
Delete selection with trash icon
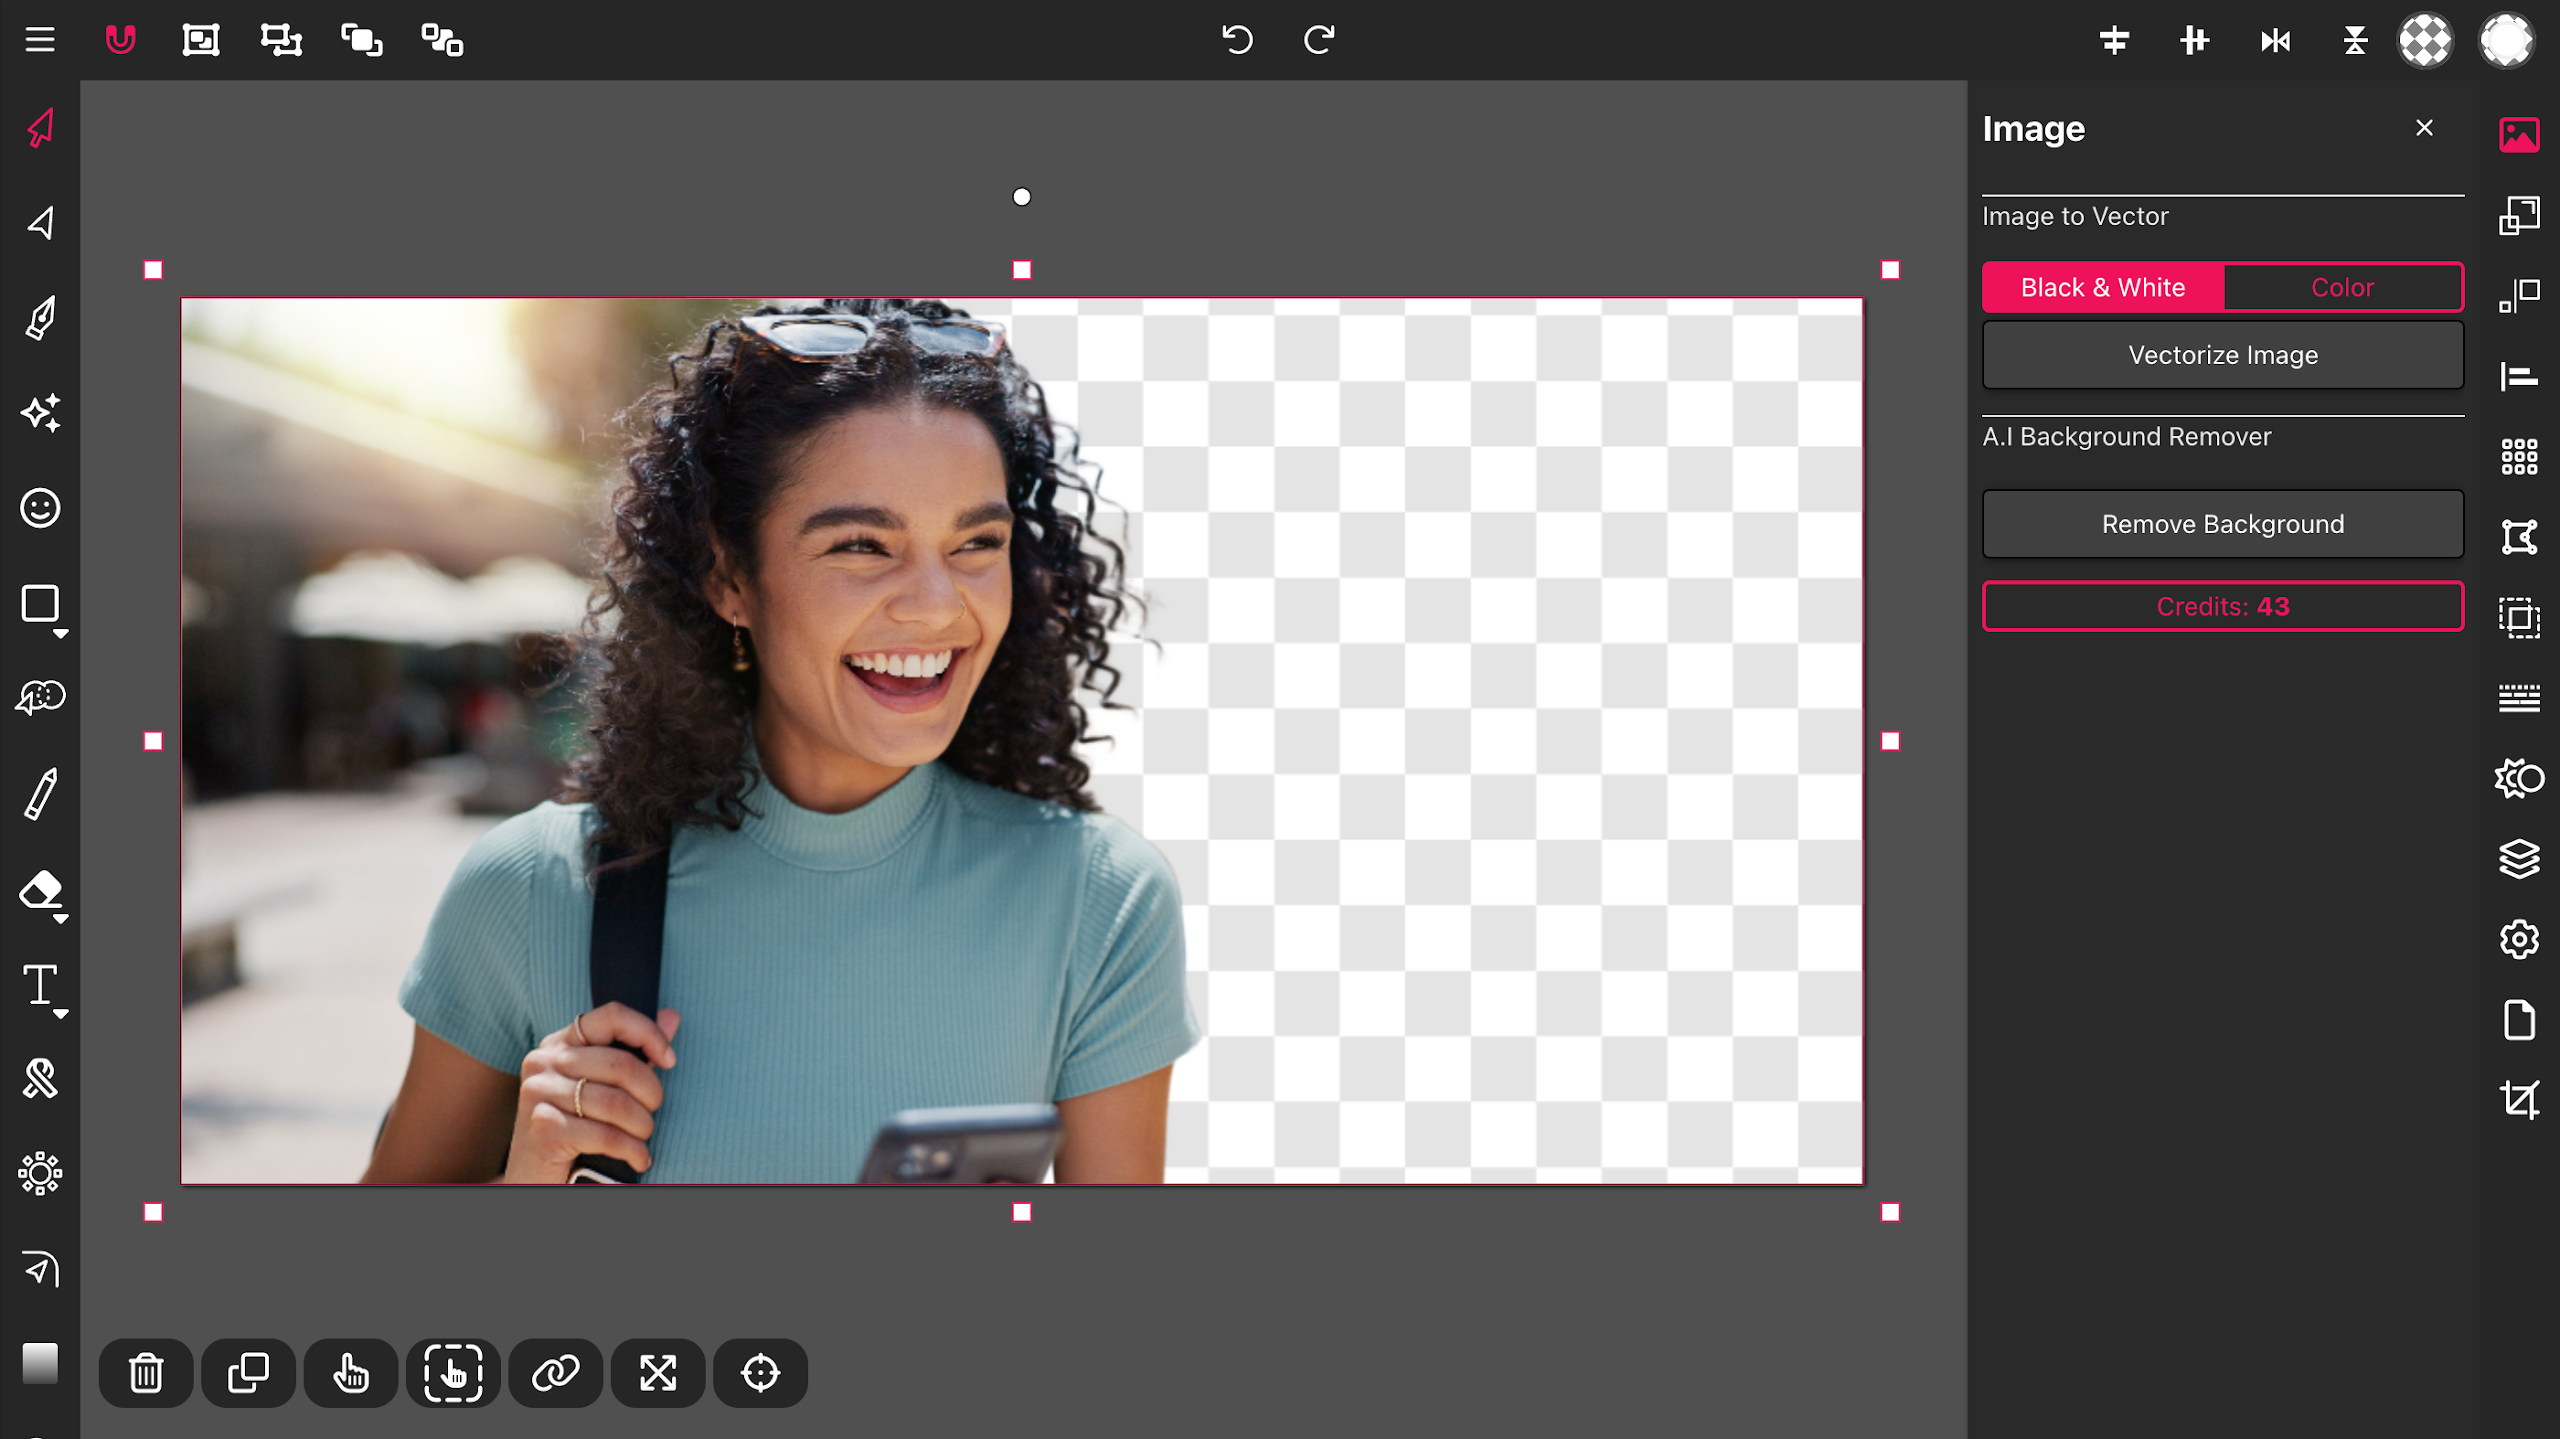click(146, 1373)
